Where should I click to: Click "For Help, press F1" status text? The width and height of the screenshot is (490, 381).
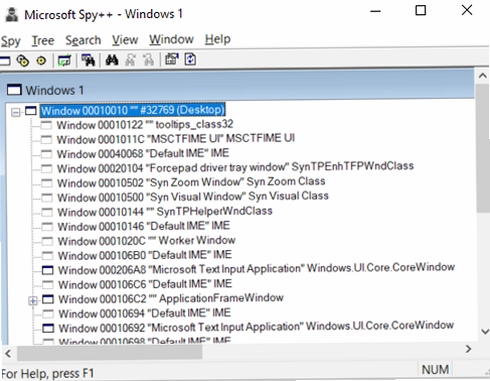pyautogui.click(x=48, y=373)
